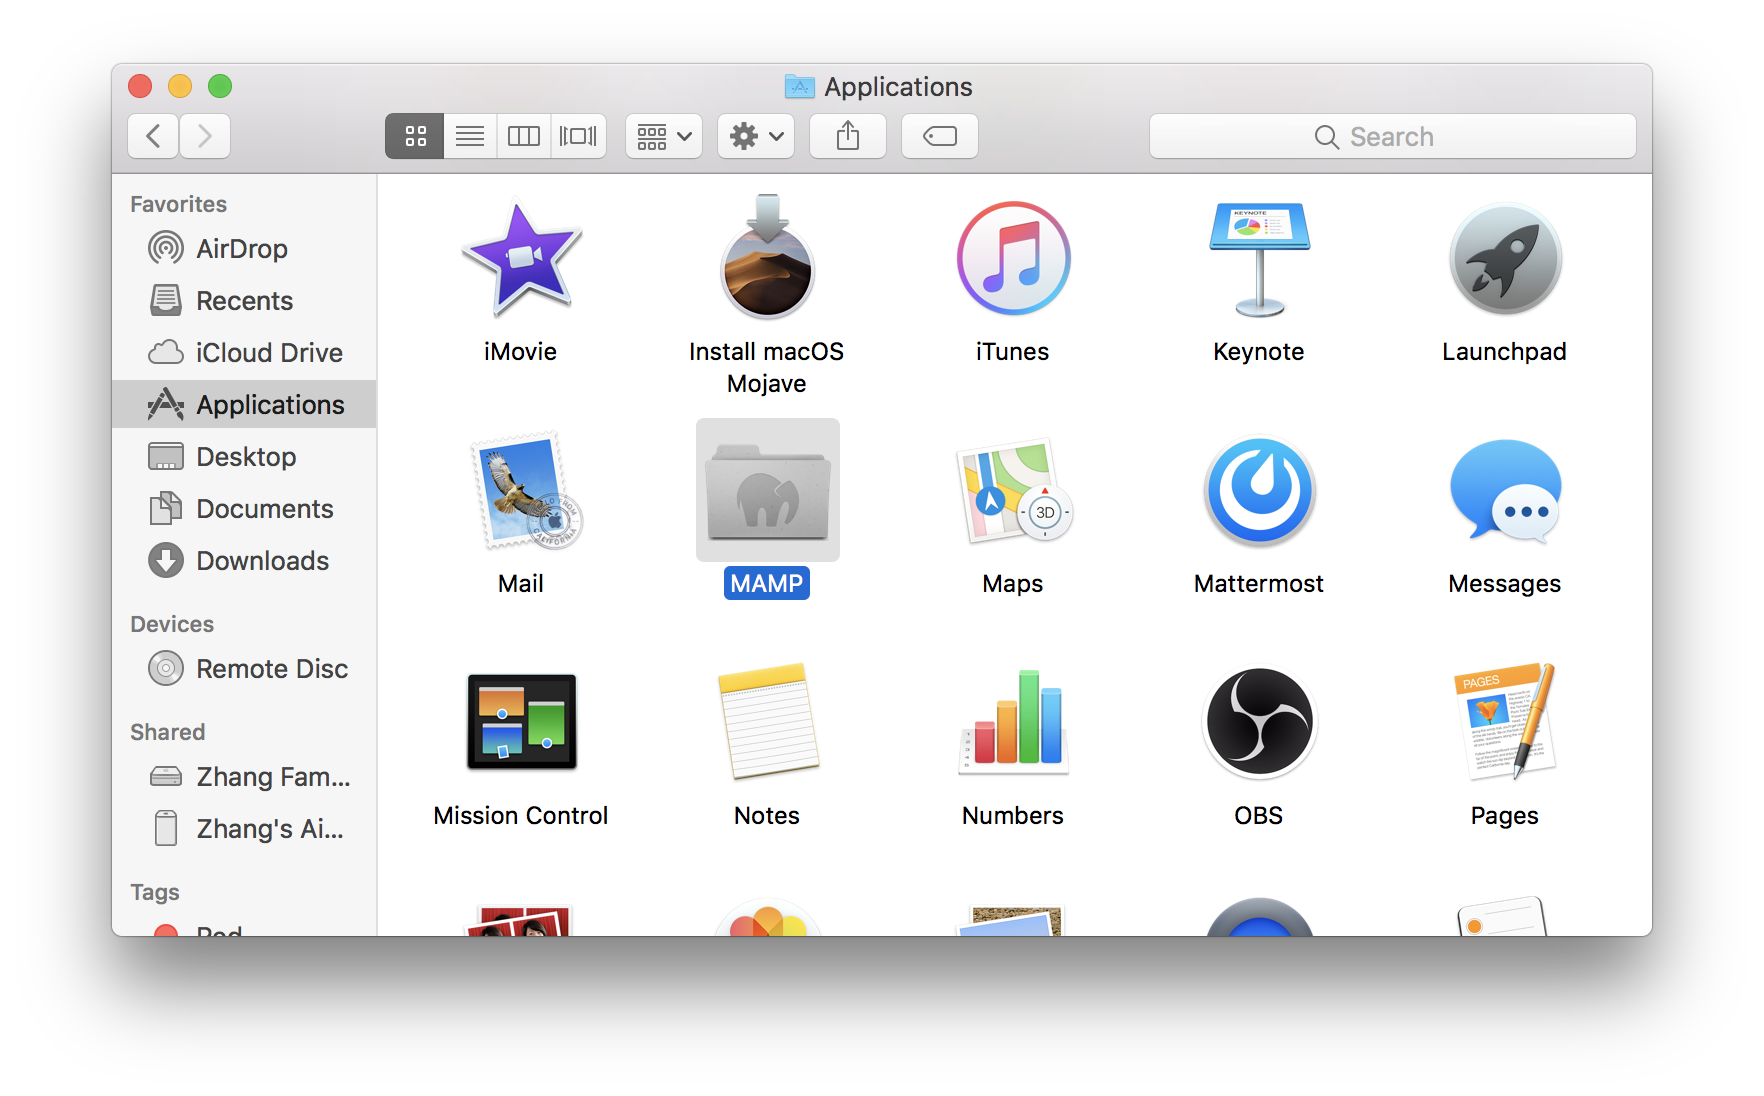Click the Edit Tags button

940,136
